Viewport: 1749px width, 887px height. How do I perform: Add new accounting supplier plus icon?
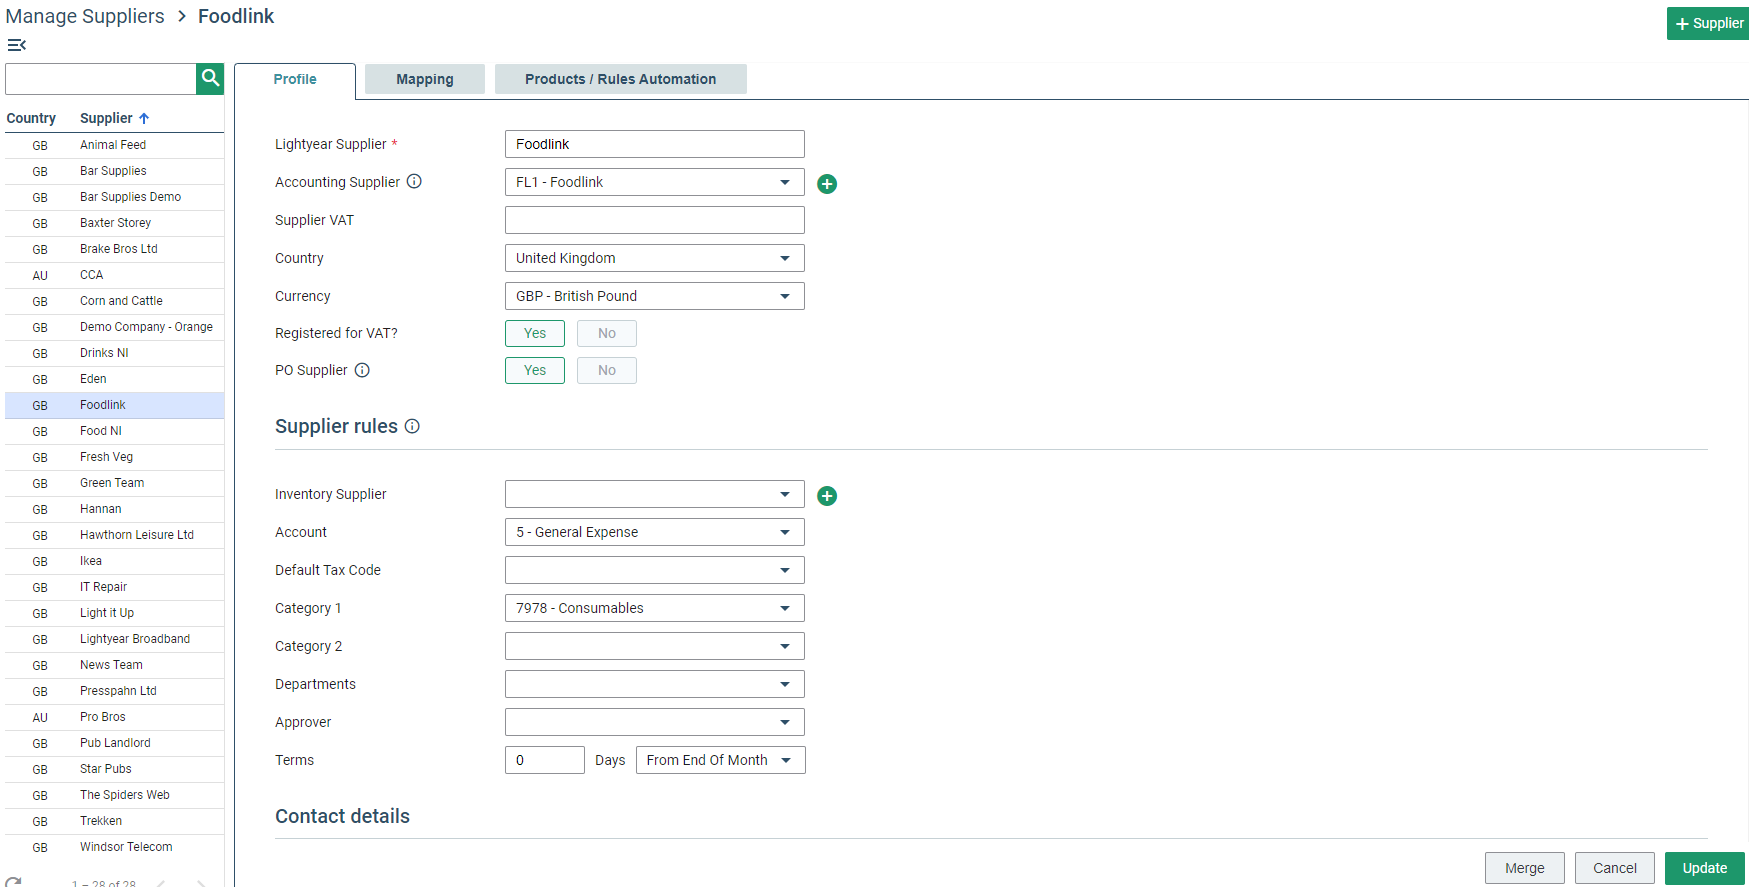[827, 184]
